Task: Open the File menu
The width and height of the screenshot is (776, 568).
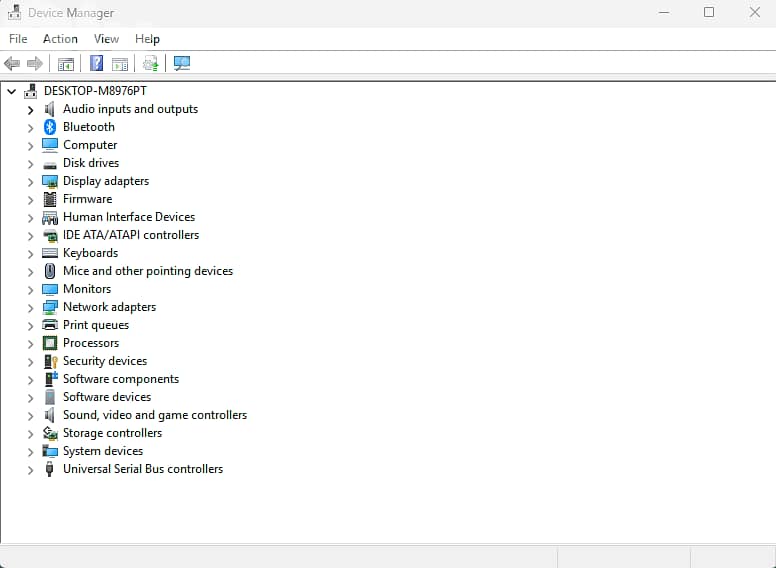Action: point(18,39)
